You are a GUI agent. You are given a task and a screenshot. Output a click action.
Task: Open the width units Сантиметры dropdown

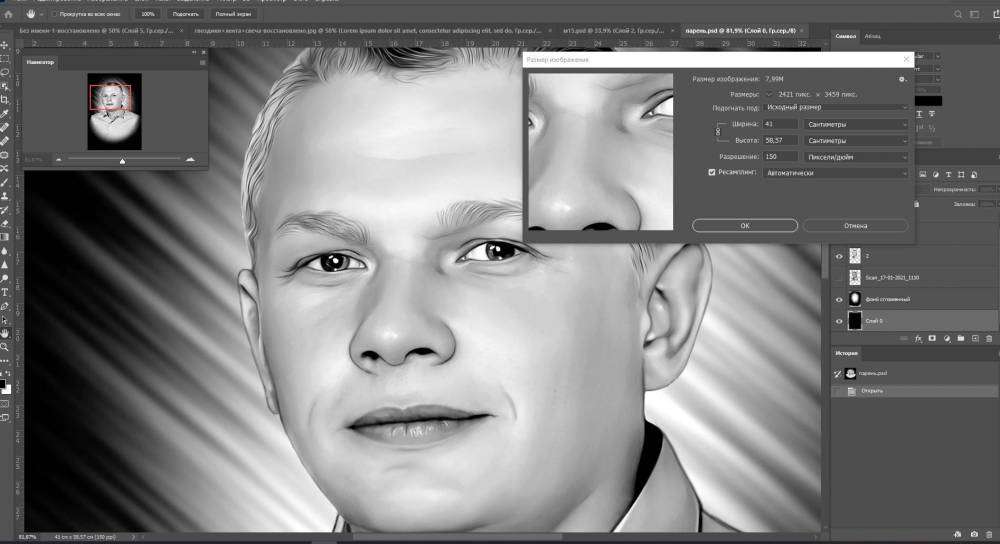[x=856, y=124]
